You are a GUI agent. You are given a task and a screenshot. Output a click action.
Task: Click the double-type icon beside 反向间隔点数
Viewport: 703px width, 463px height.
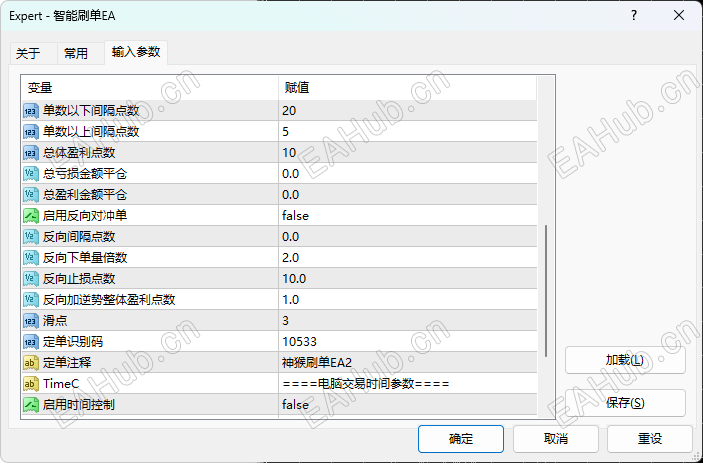click(x=31, y=237)
